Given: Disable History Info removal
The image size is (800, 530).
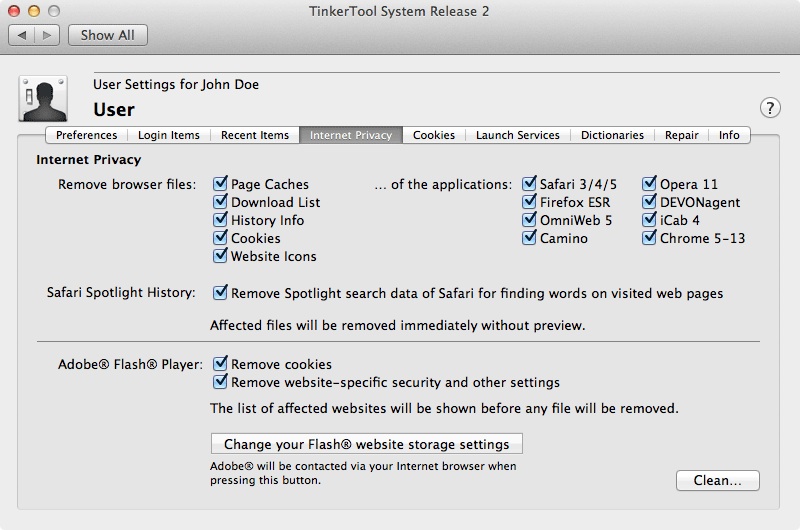Looking at the screenshot, I should click(x=221, y=220).
